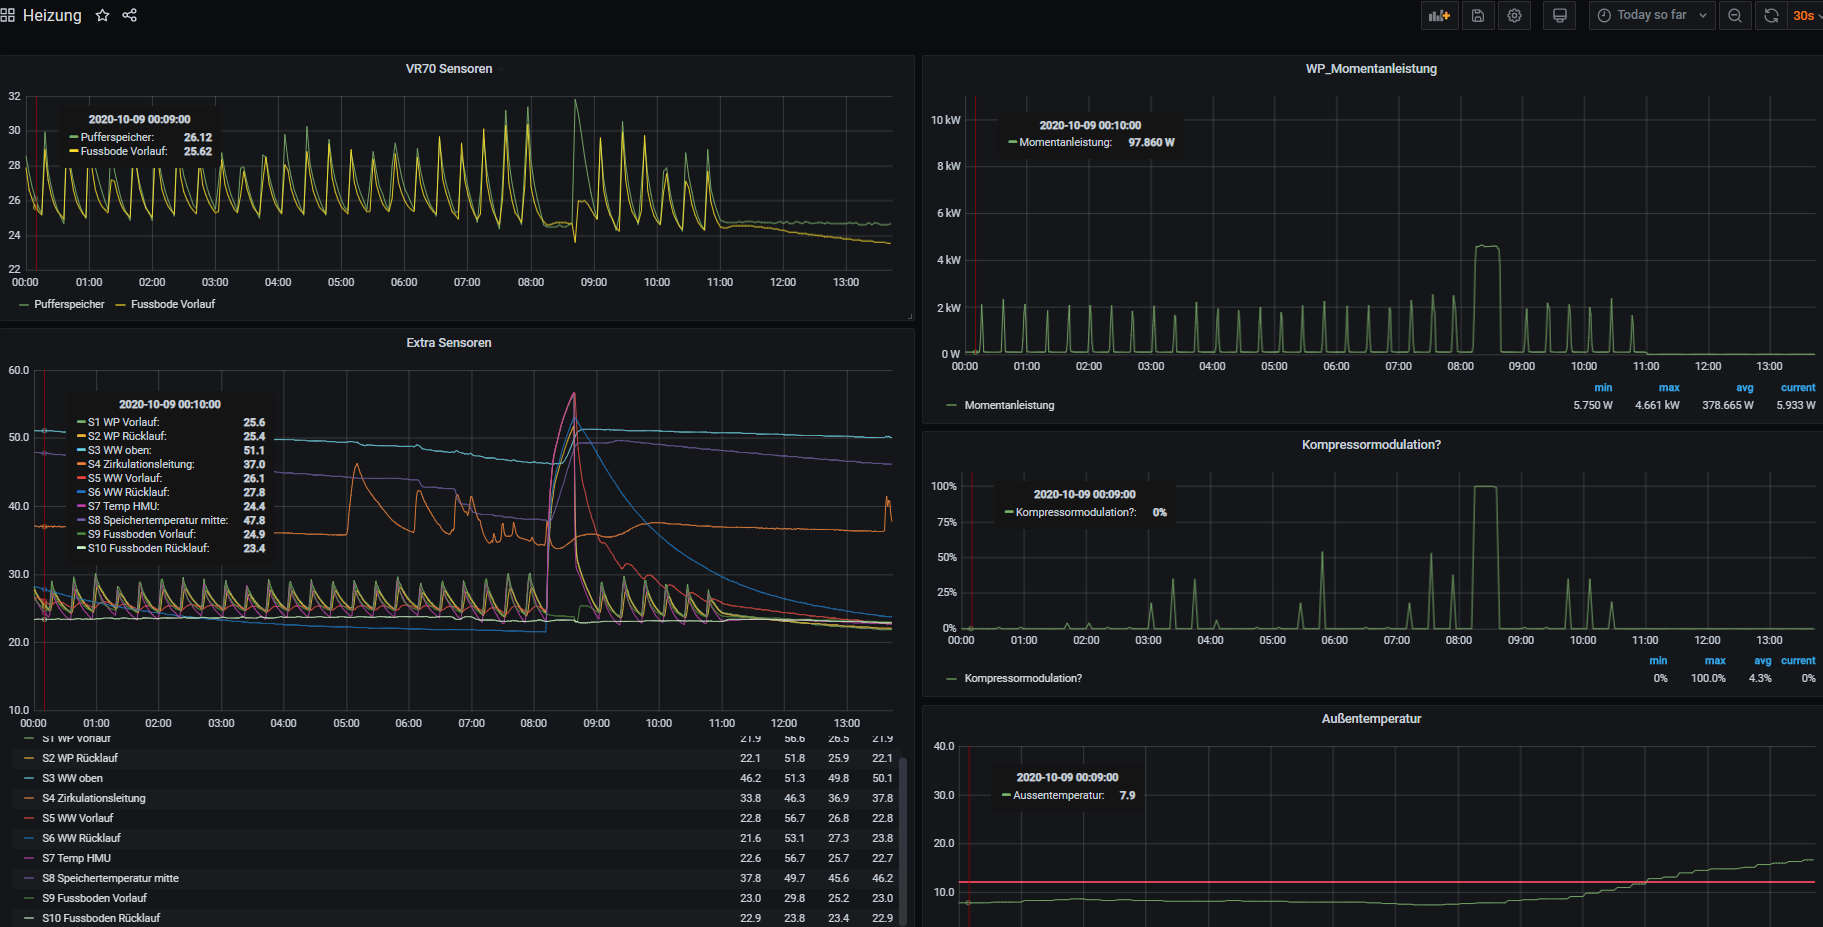Open the Heizung dashboard title dropdown

coord(52,16)
